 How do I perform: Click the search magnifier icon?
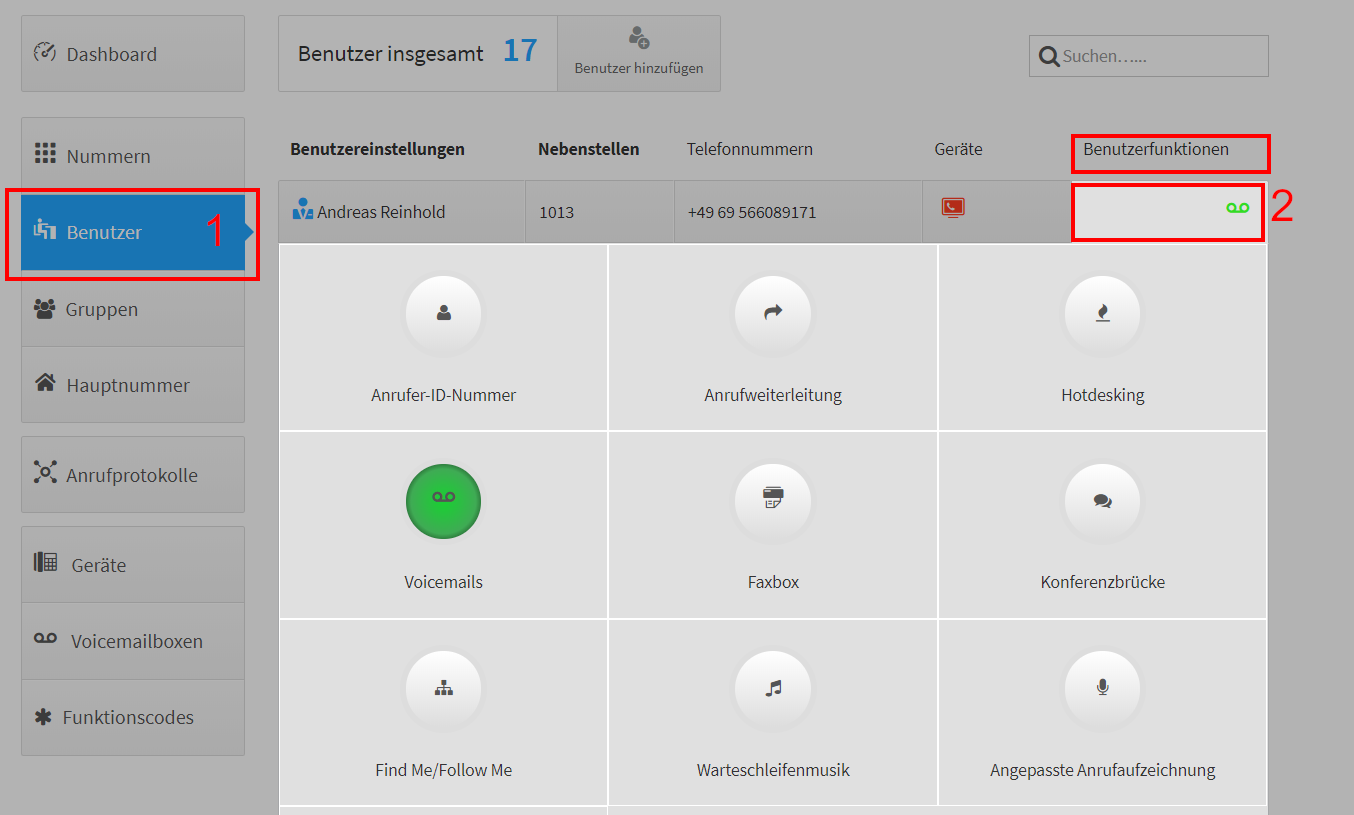tap(1048, 56)
